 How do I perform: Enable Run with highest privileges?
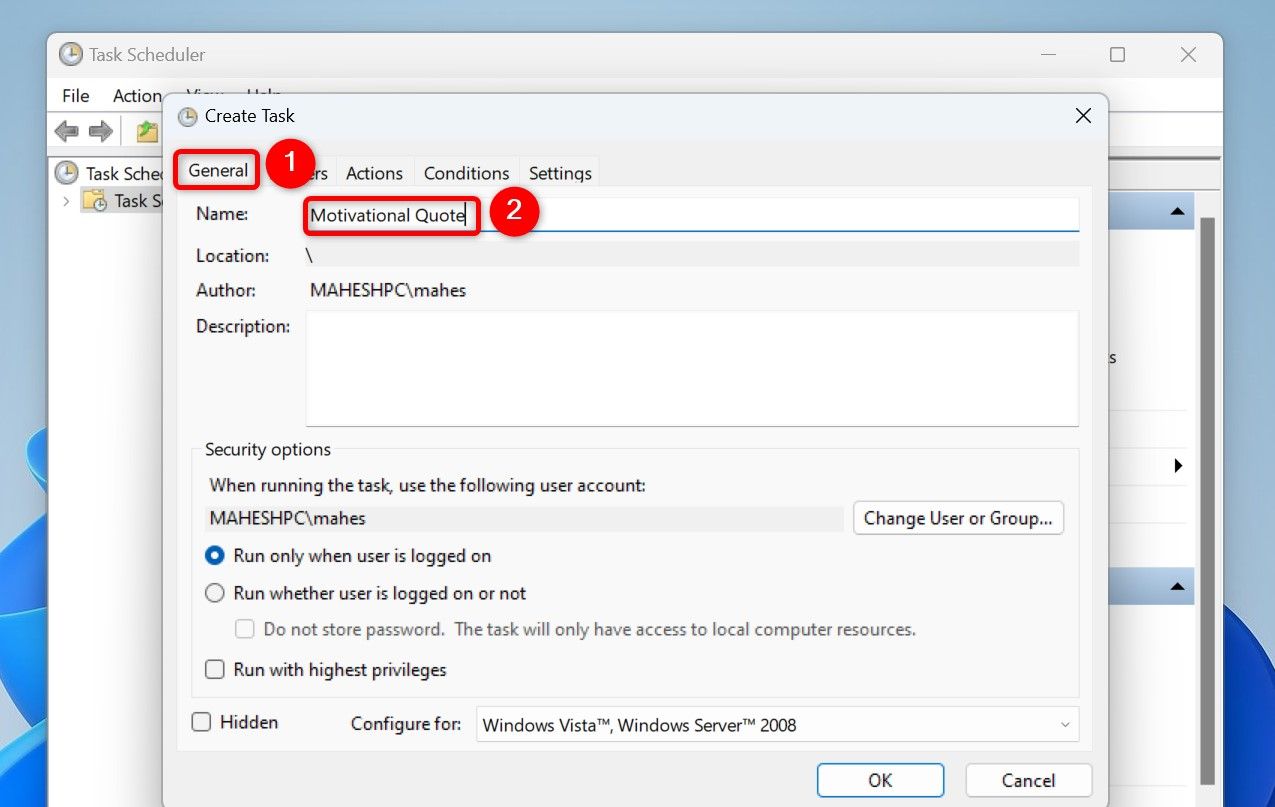pos(214,670)
